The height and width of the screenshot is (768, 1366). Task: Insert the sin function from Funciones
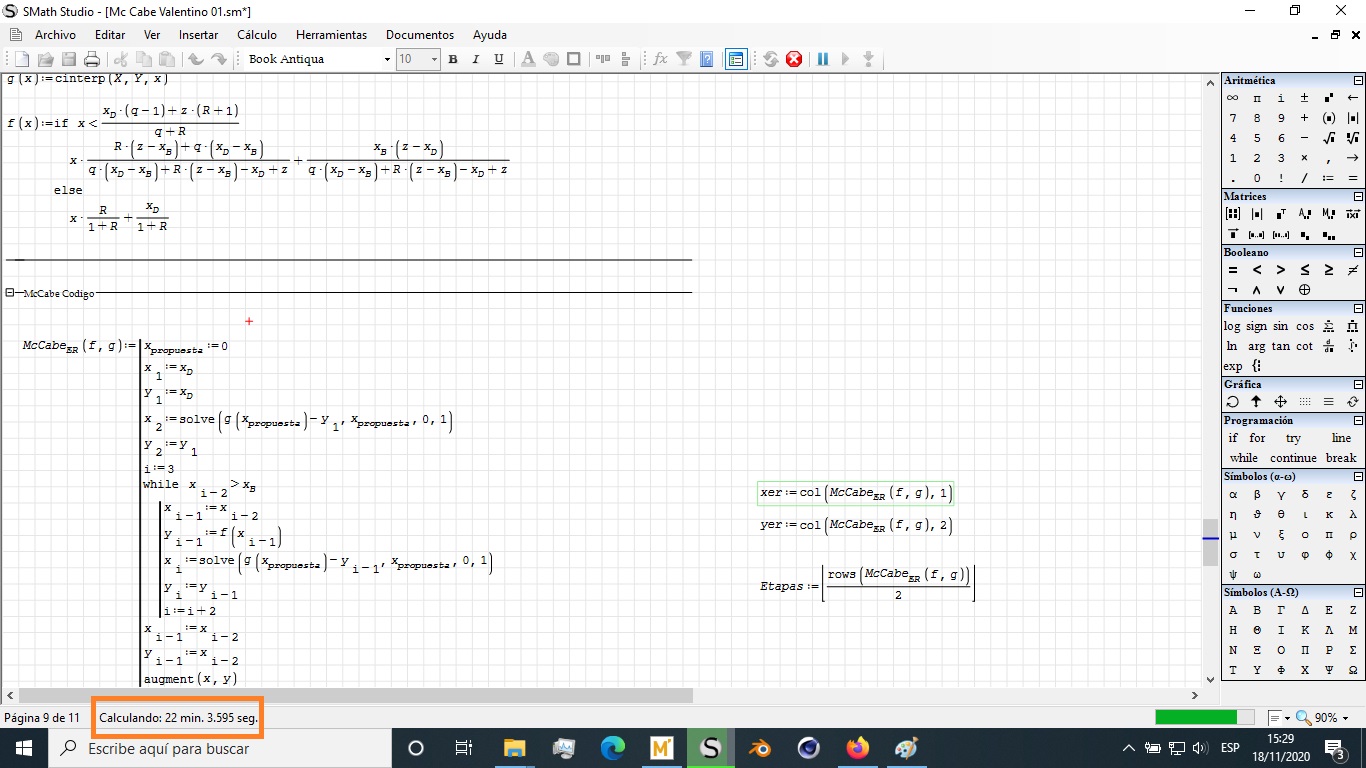click(x=1281, y=326)
